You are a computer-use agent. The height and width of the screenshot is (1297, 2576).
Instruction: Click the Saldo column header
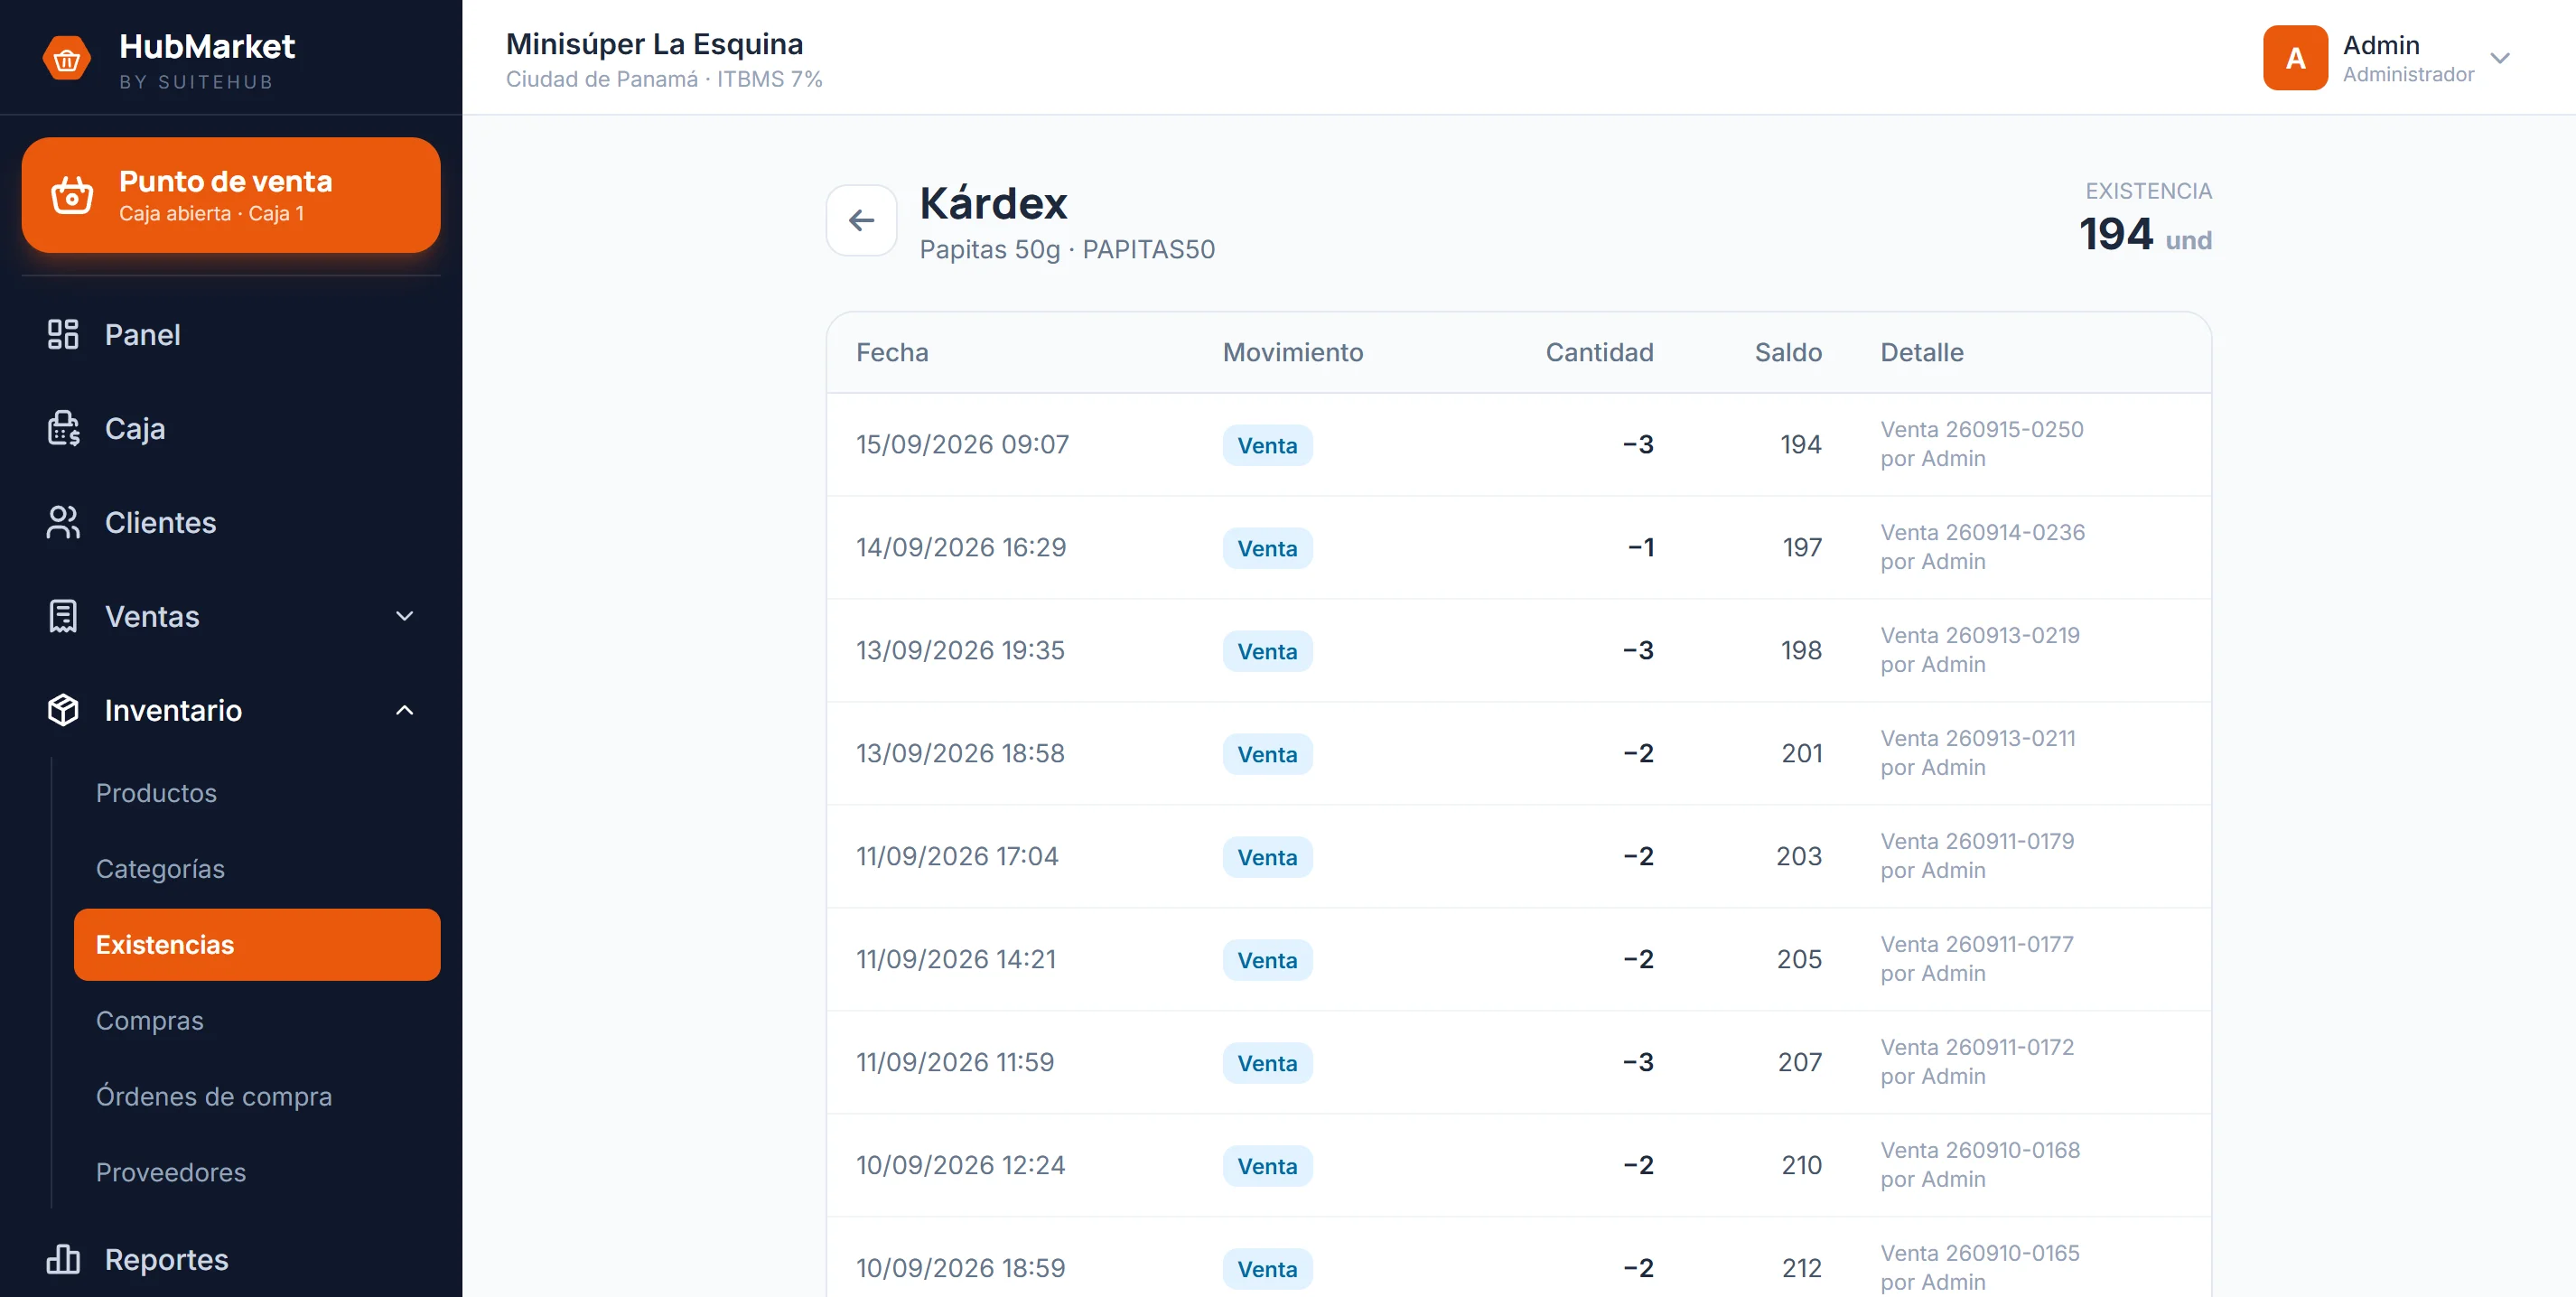point(1788,352)
